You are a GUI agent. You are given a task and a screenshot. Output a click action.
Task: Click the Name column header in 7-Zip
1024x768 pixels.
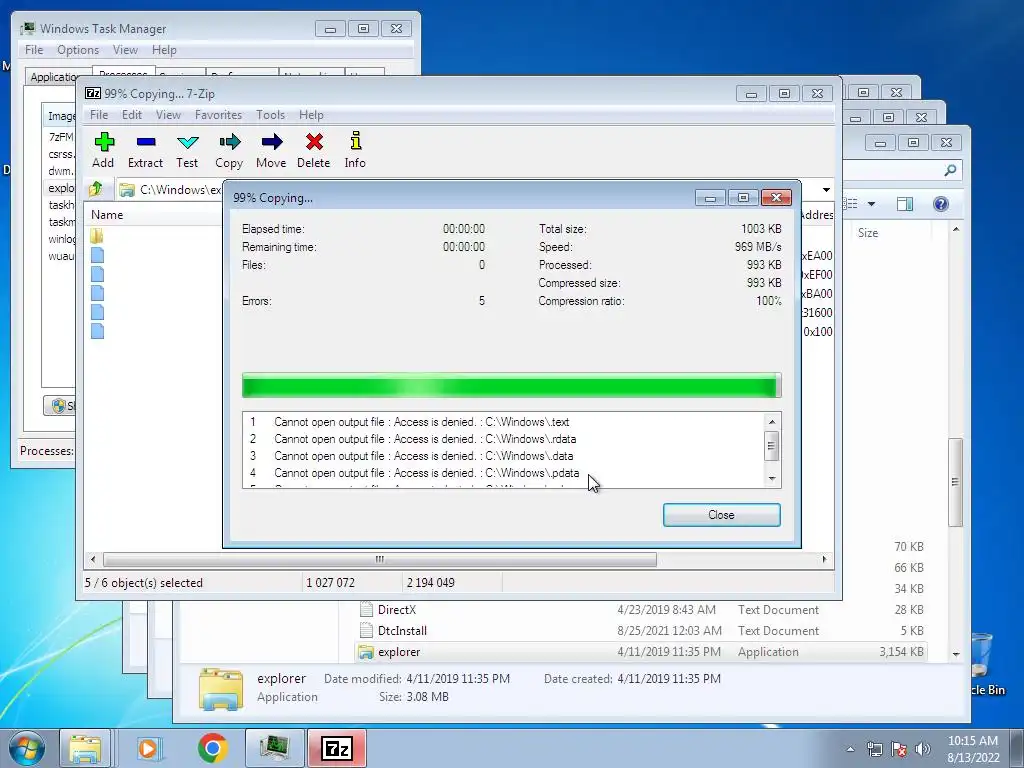[154, 215]
